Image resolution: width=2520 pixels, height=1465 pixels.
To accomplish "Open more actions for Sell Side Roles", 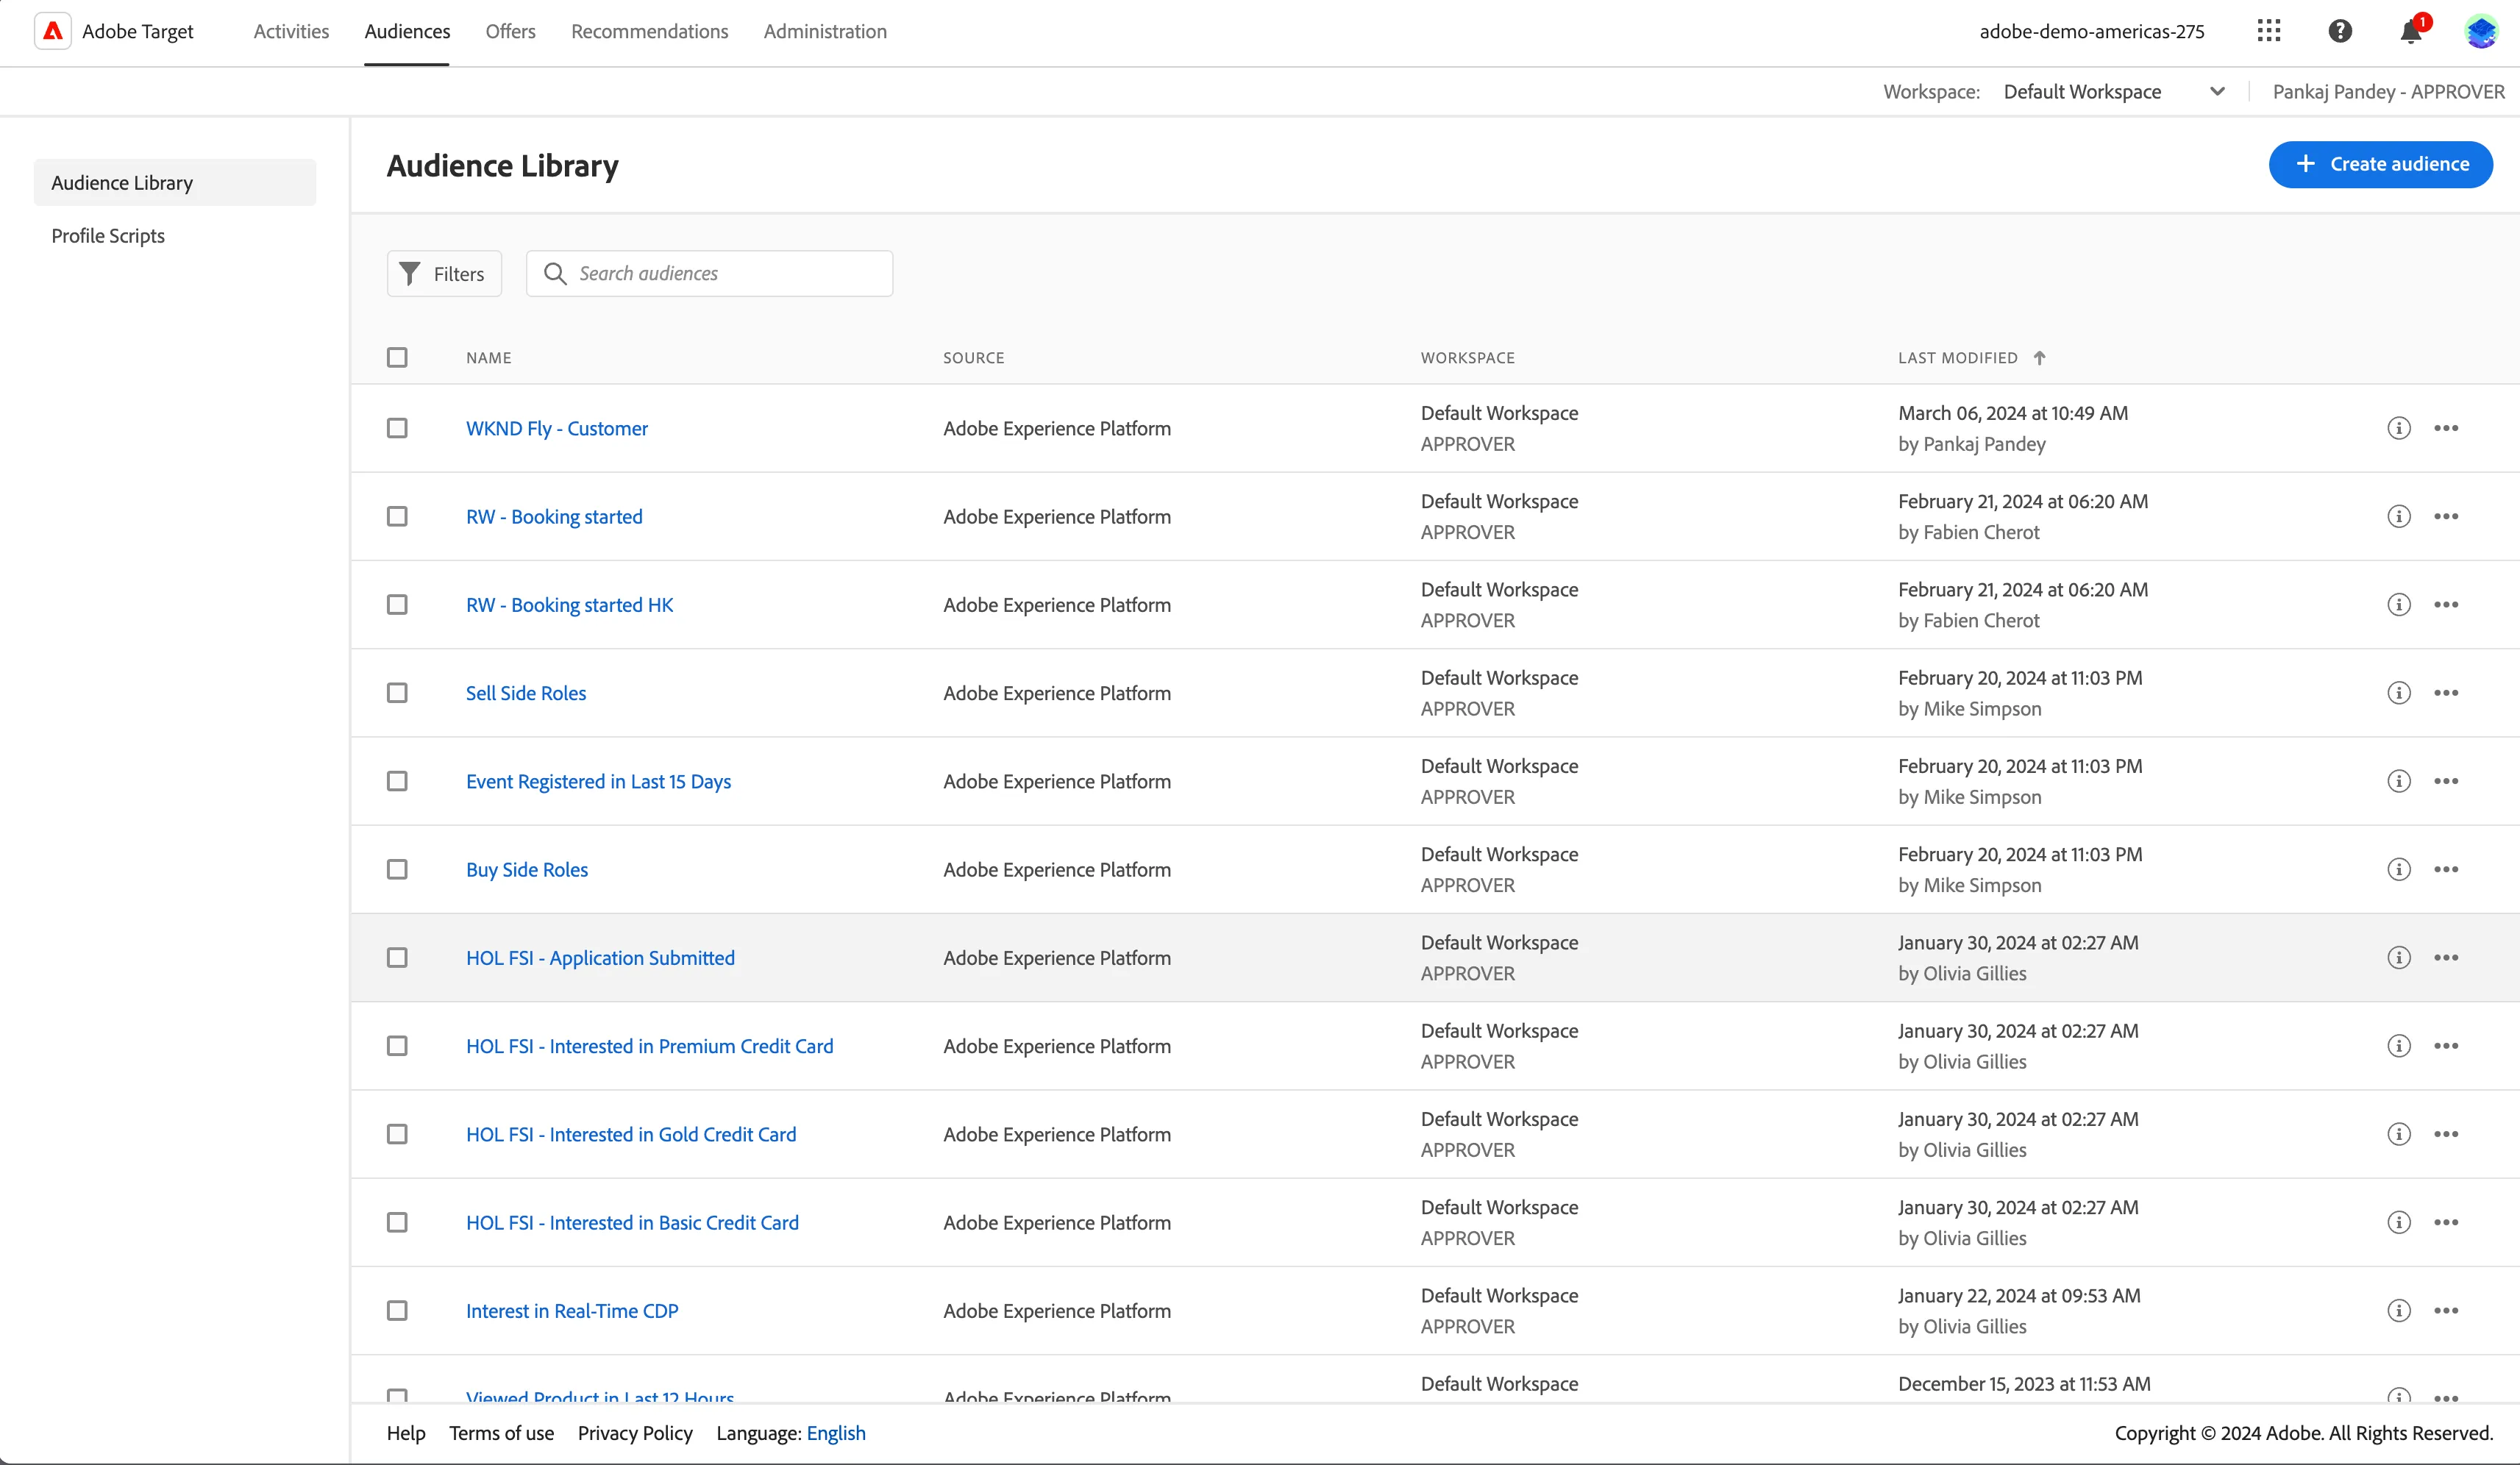I will click(2446, 693).
